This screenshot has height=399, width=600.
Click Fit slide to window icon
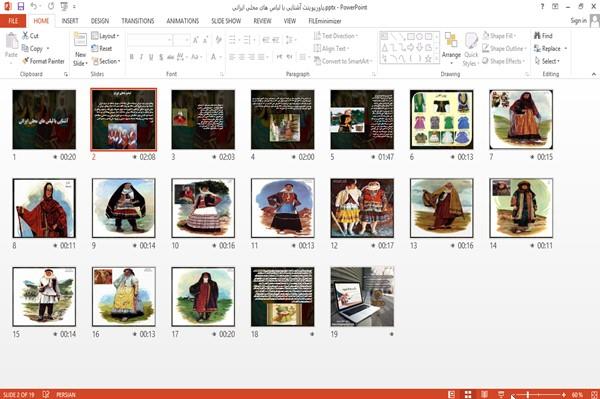coord(594,394)
